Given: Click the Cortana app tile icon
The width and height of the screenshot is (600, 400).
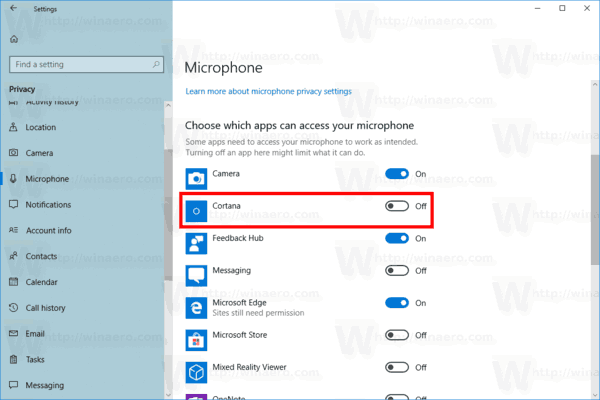Looking at the screenshot, I should click(196, 211).
